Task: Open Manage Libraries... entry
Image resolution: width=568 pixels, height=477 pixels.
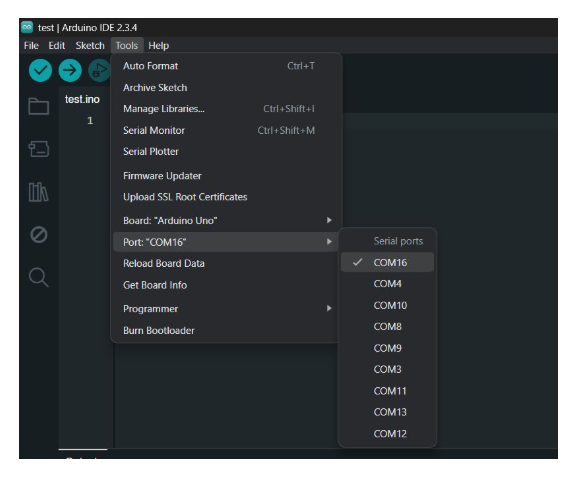Action: [226, 109]
